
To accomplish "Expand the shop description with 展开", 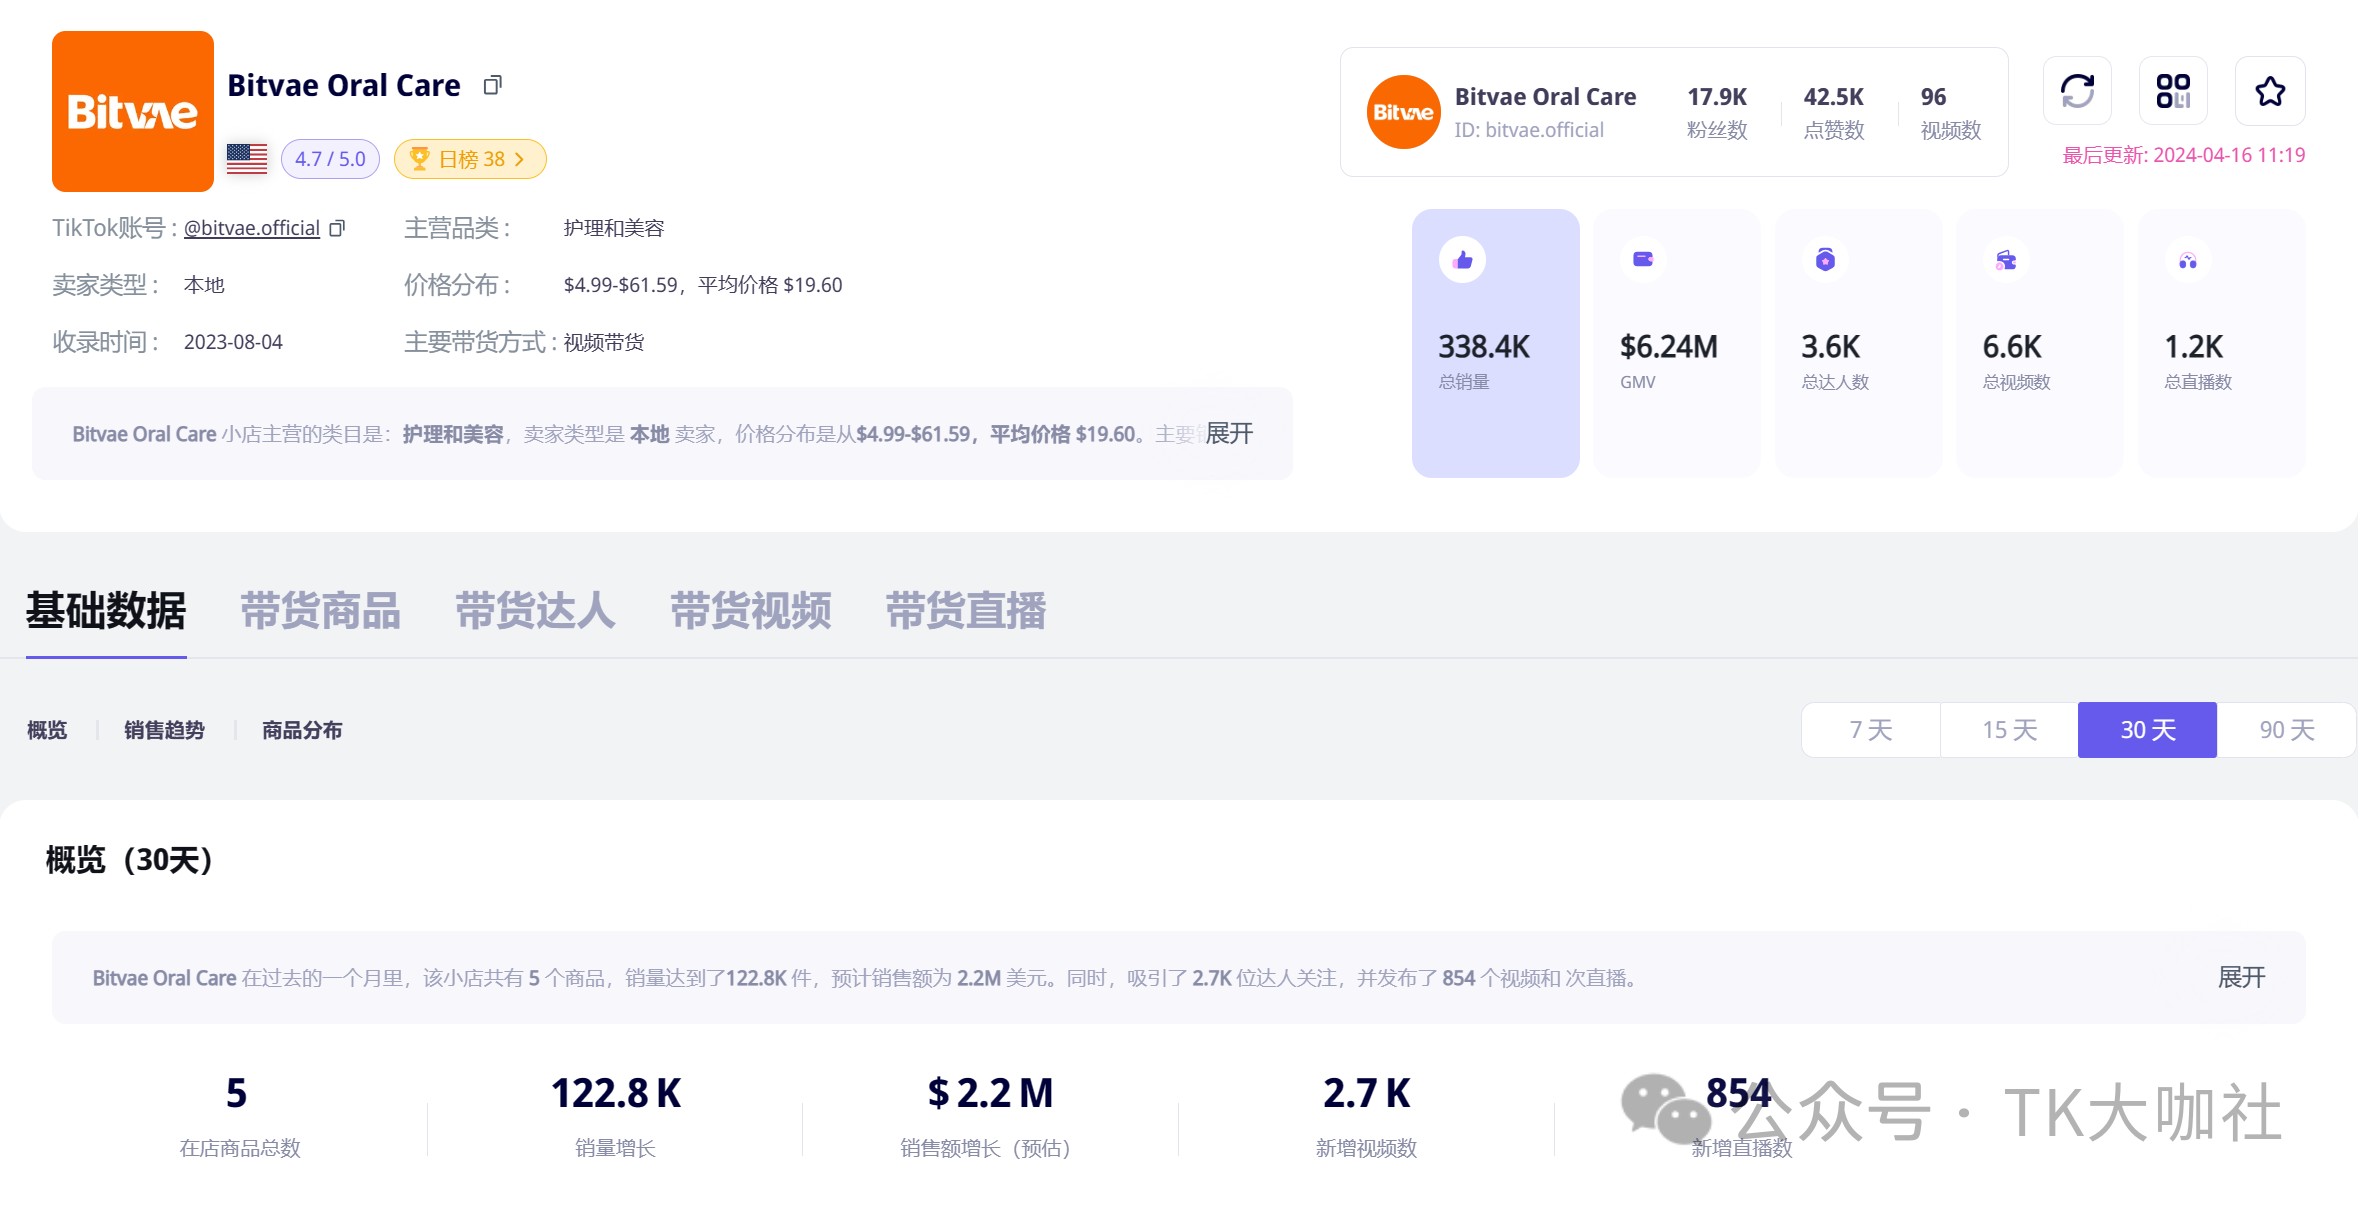I will (1229, 433).
